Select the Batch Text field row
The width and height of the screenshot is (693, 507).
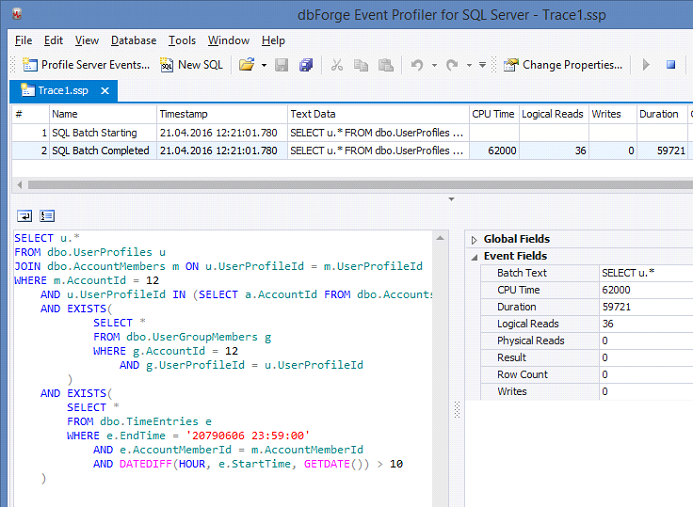pyautogui.click(x=587, y=273)
